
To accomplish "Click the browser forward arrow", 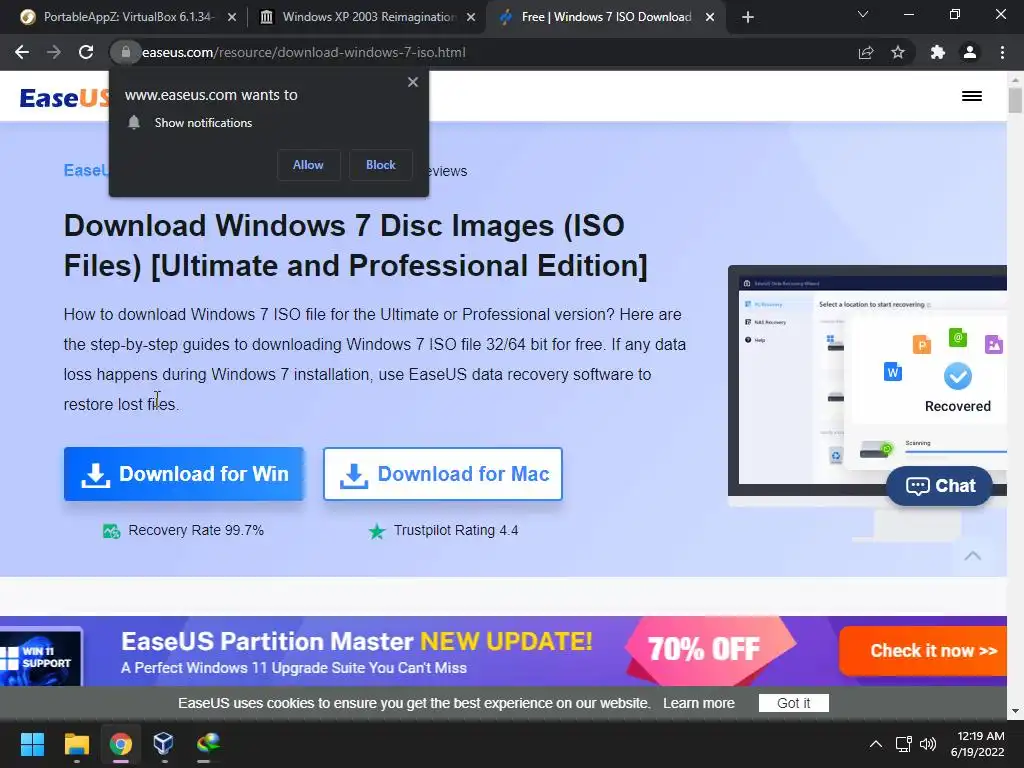I will (54, 52).
